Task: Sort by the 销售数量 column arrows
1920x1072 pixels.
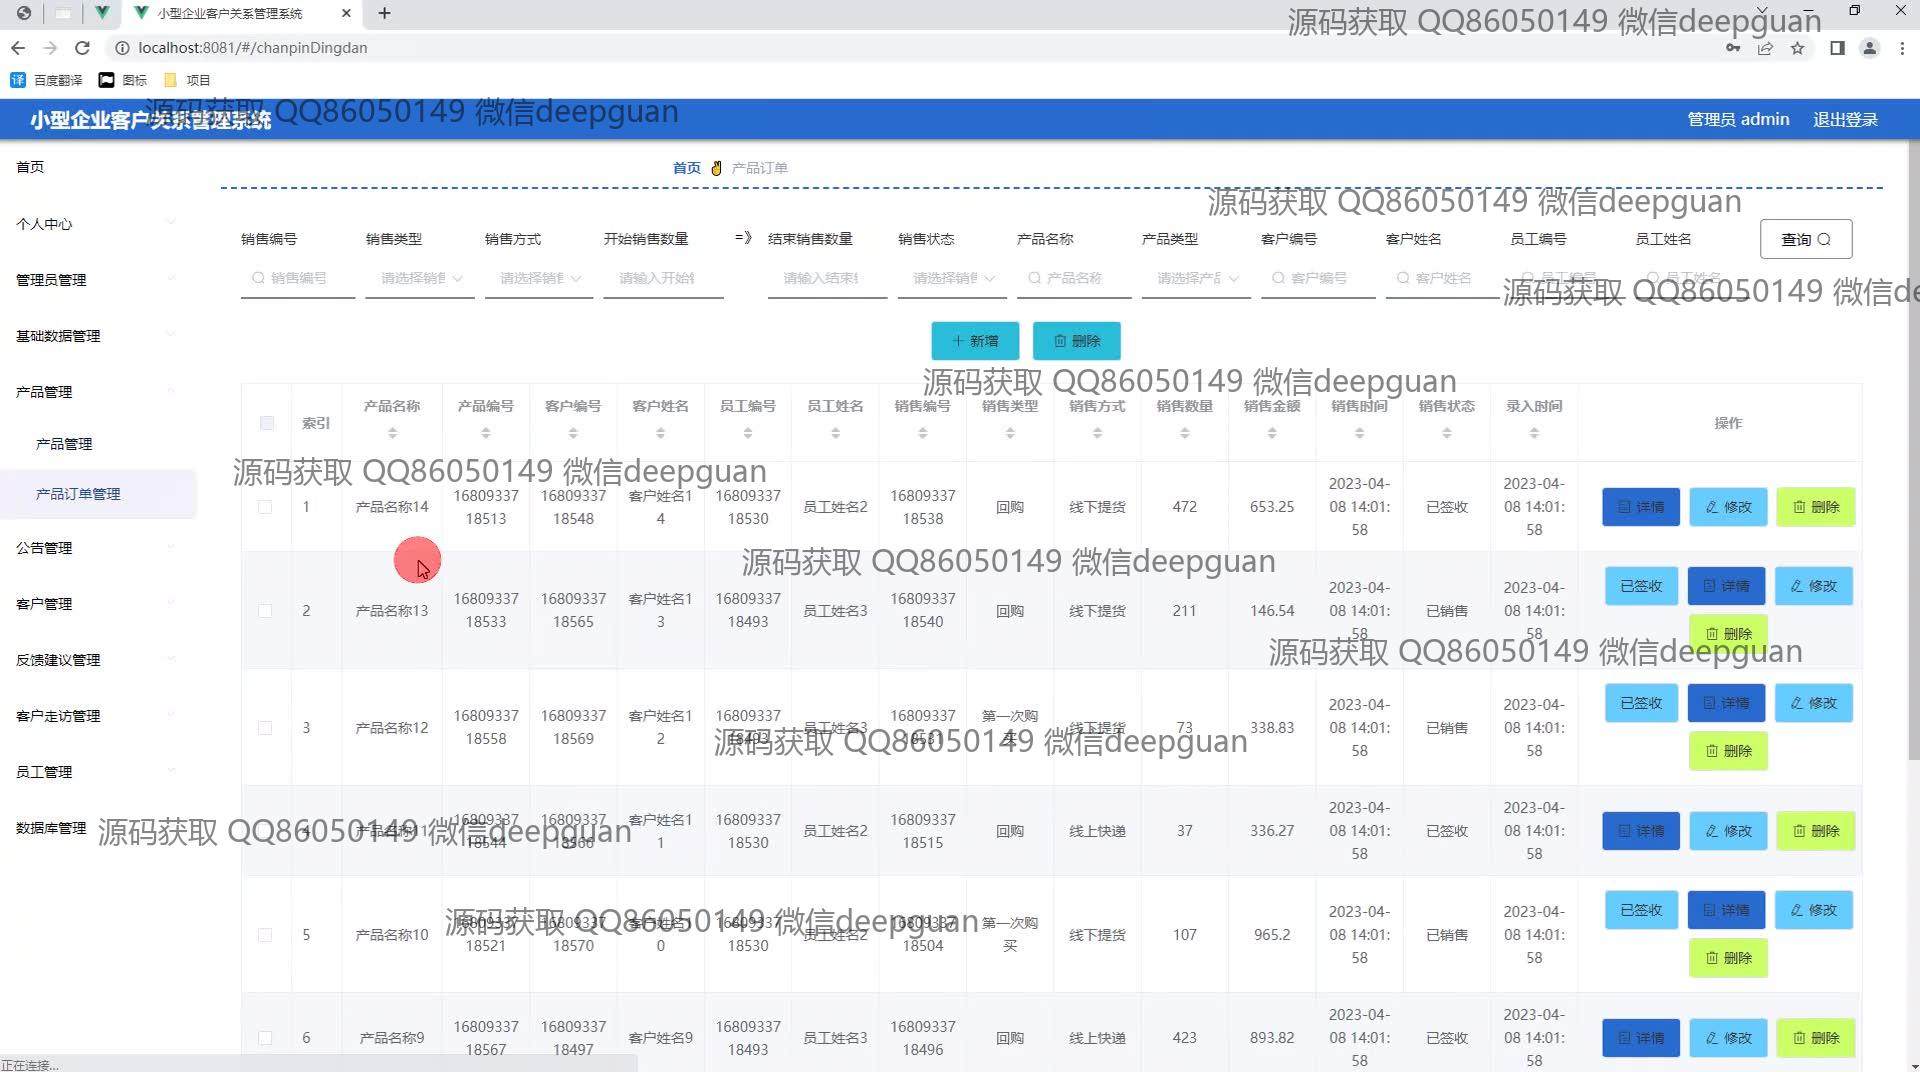Action: [1184, 433]
